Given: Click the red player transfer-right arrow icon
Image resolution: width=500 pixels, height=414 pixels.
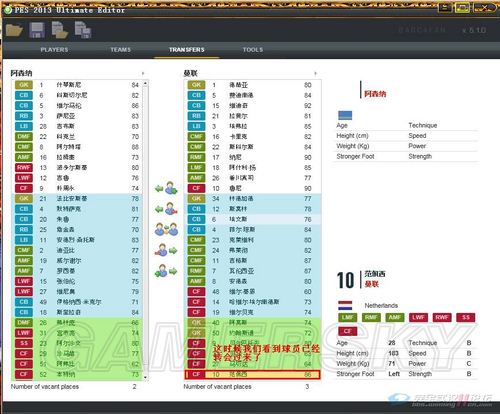Looking at the screenshot, I should click(166, 250).
